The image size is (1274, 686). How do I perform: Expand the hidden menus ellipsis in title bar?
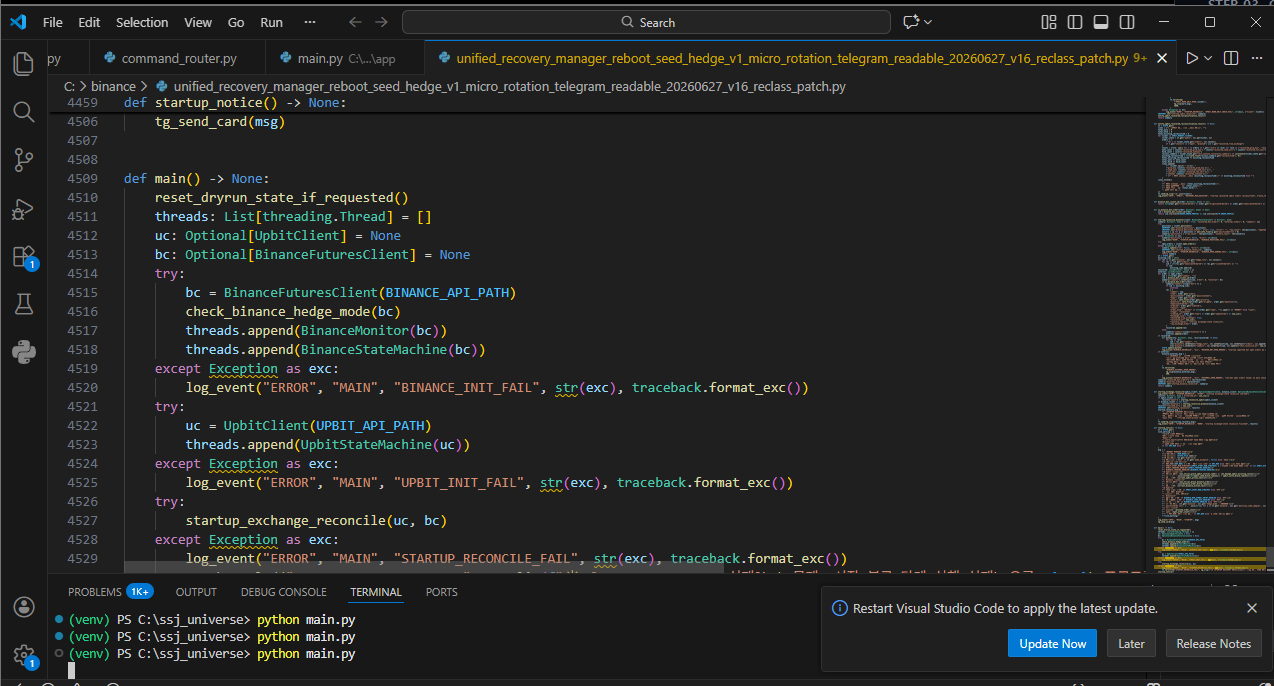coord(310,22)
